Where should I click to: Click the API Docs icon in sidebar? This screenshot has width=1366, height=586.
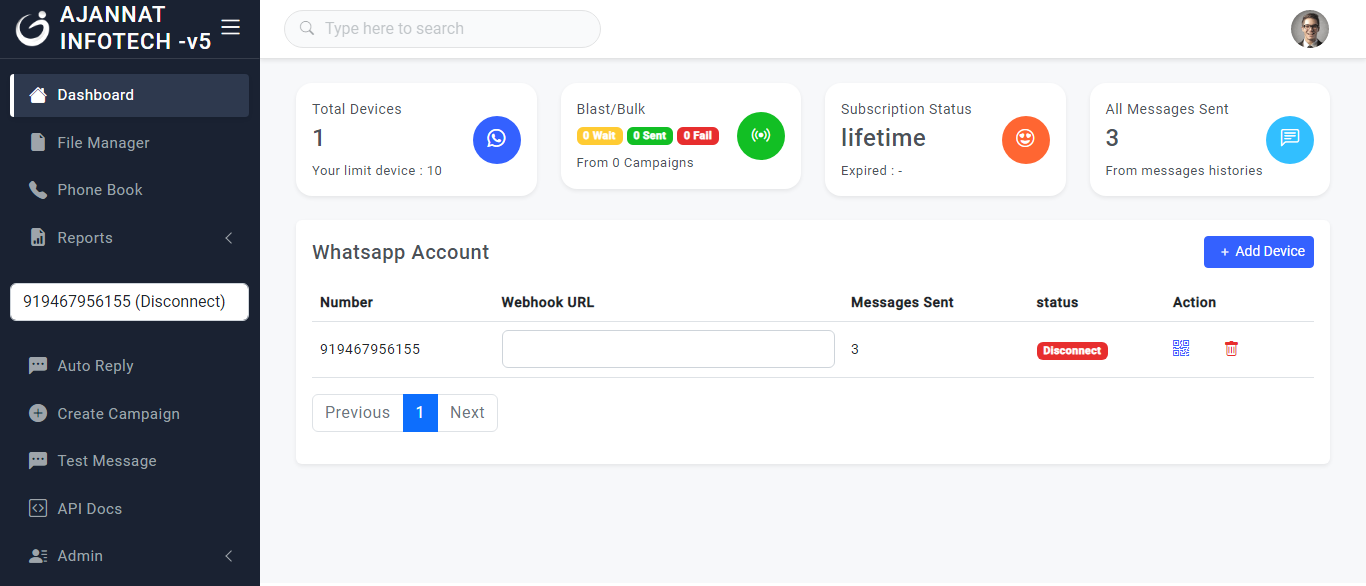coord(38,508)
